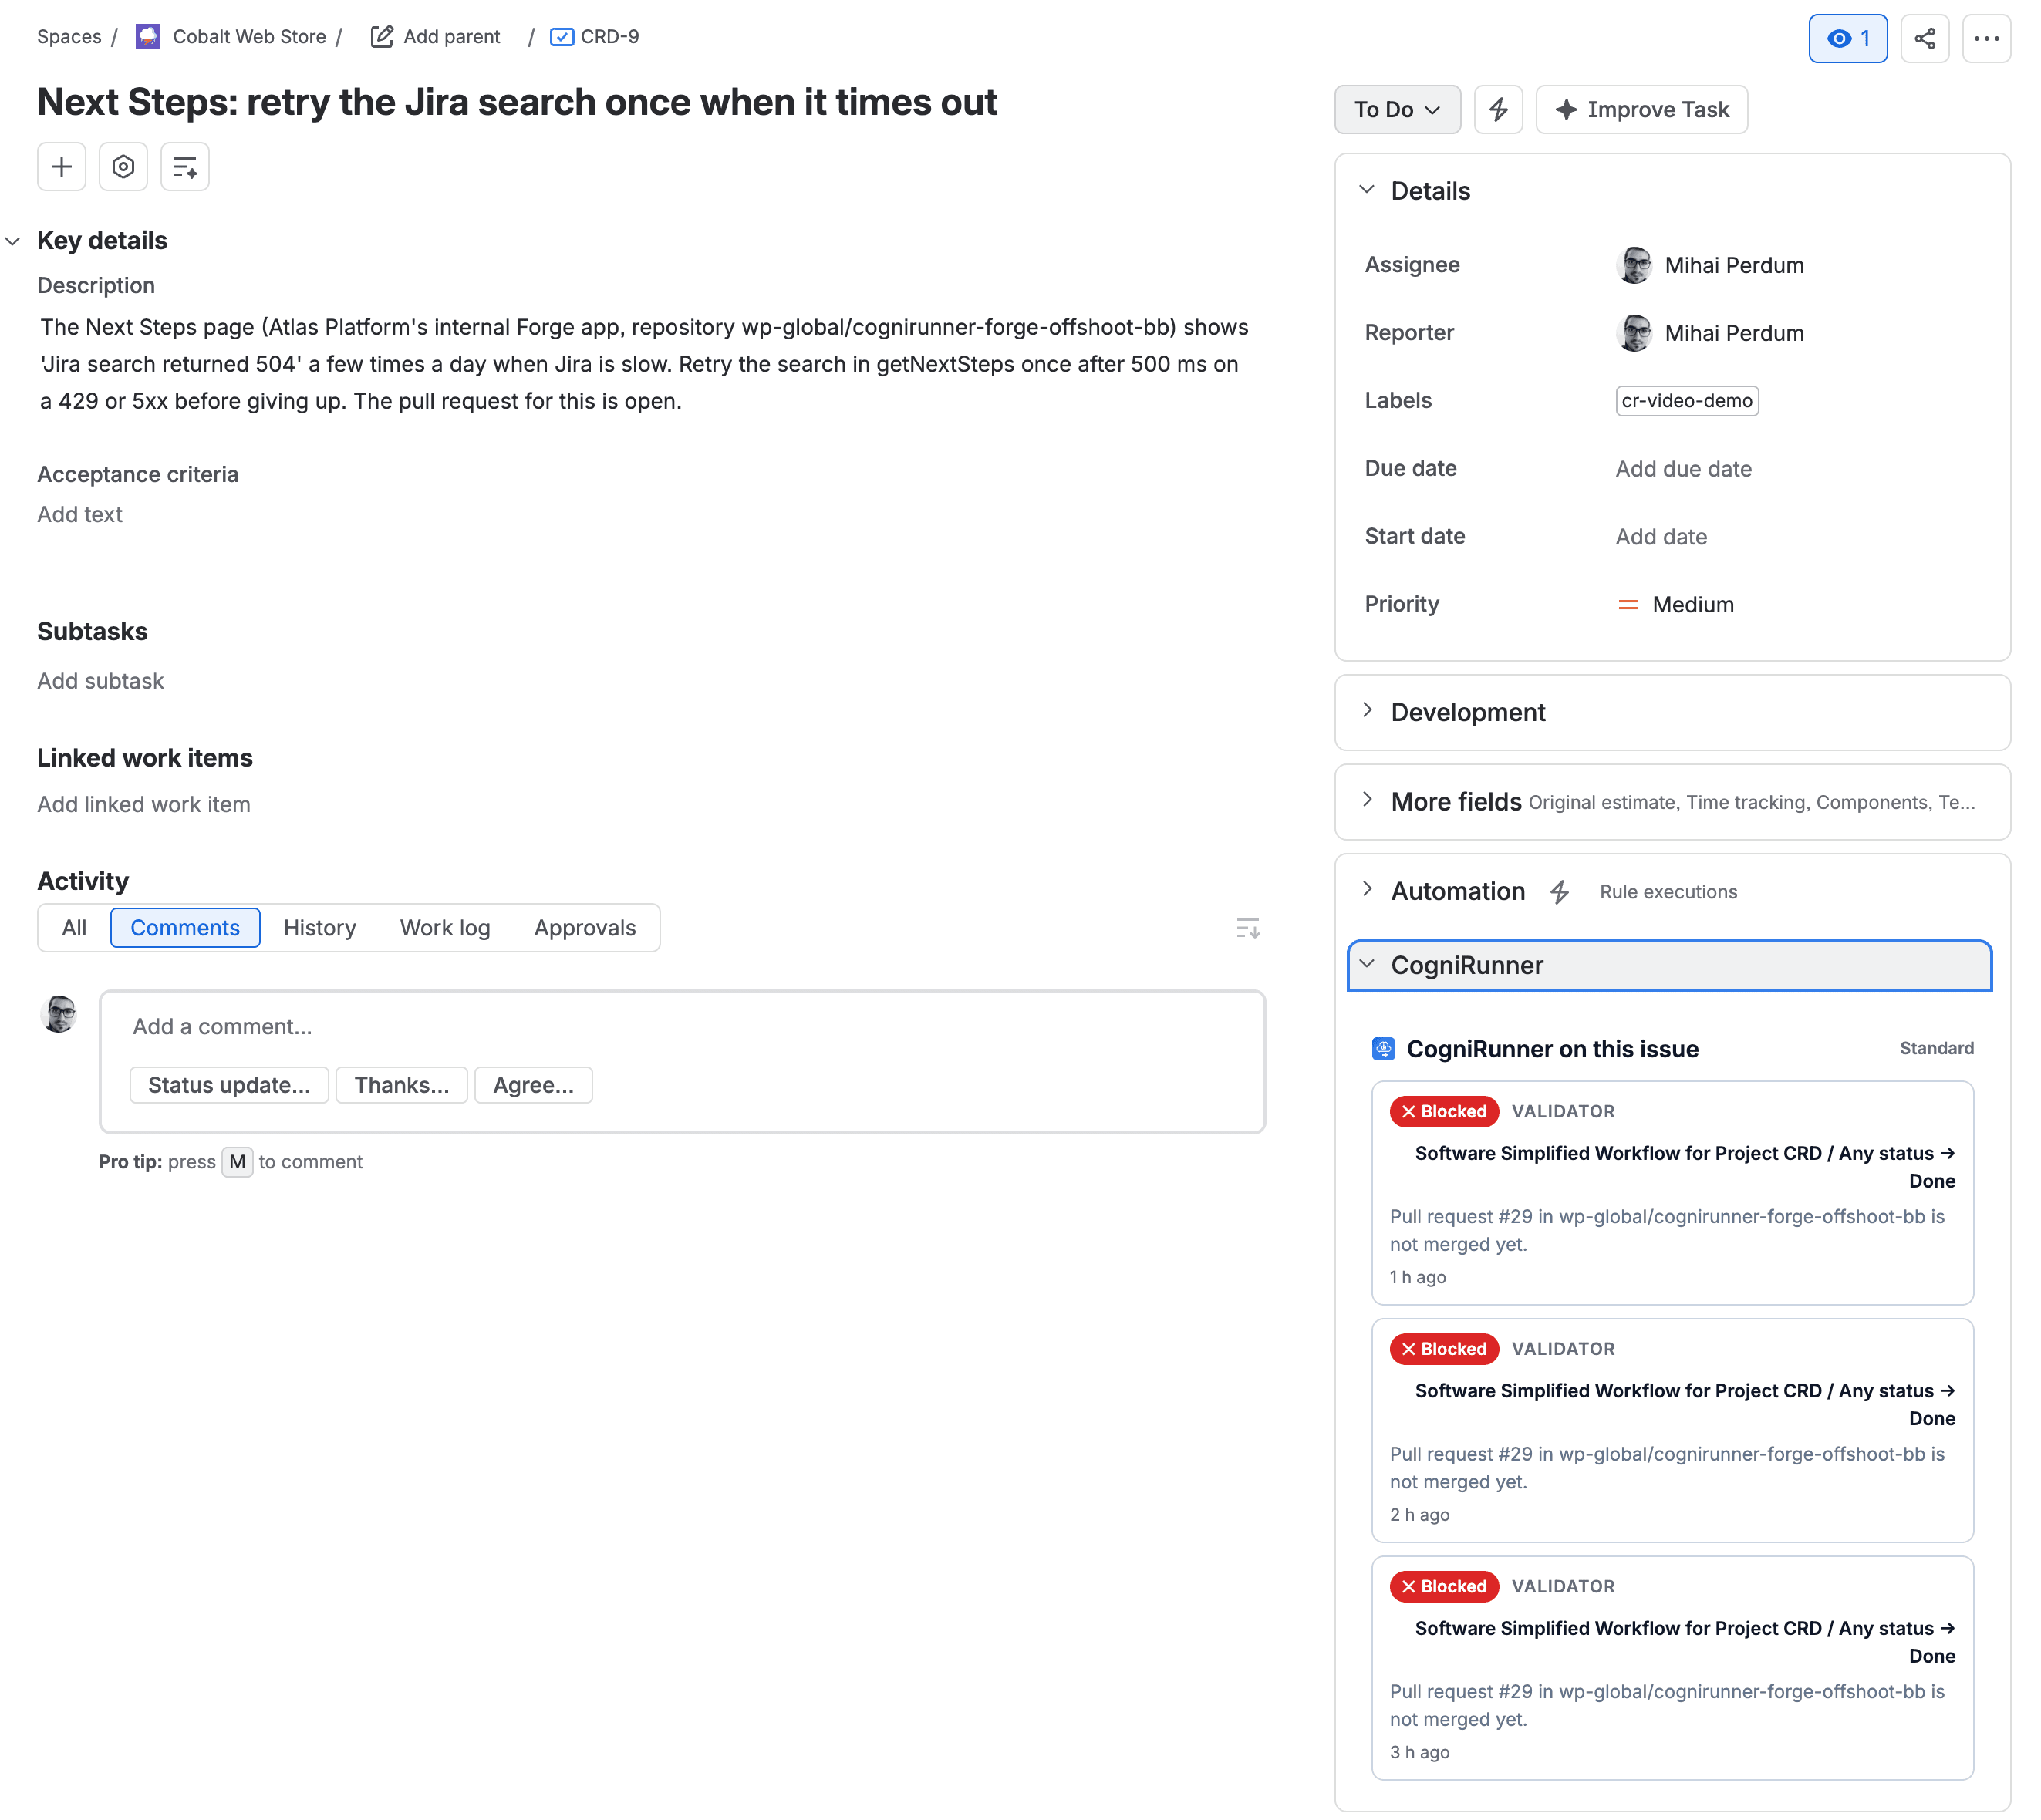
Task: Click the lightning automation icon beside To Do
Action: pos(1498,109)
